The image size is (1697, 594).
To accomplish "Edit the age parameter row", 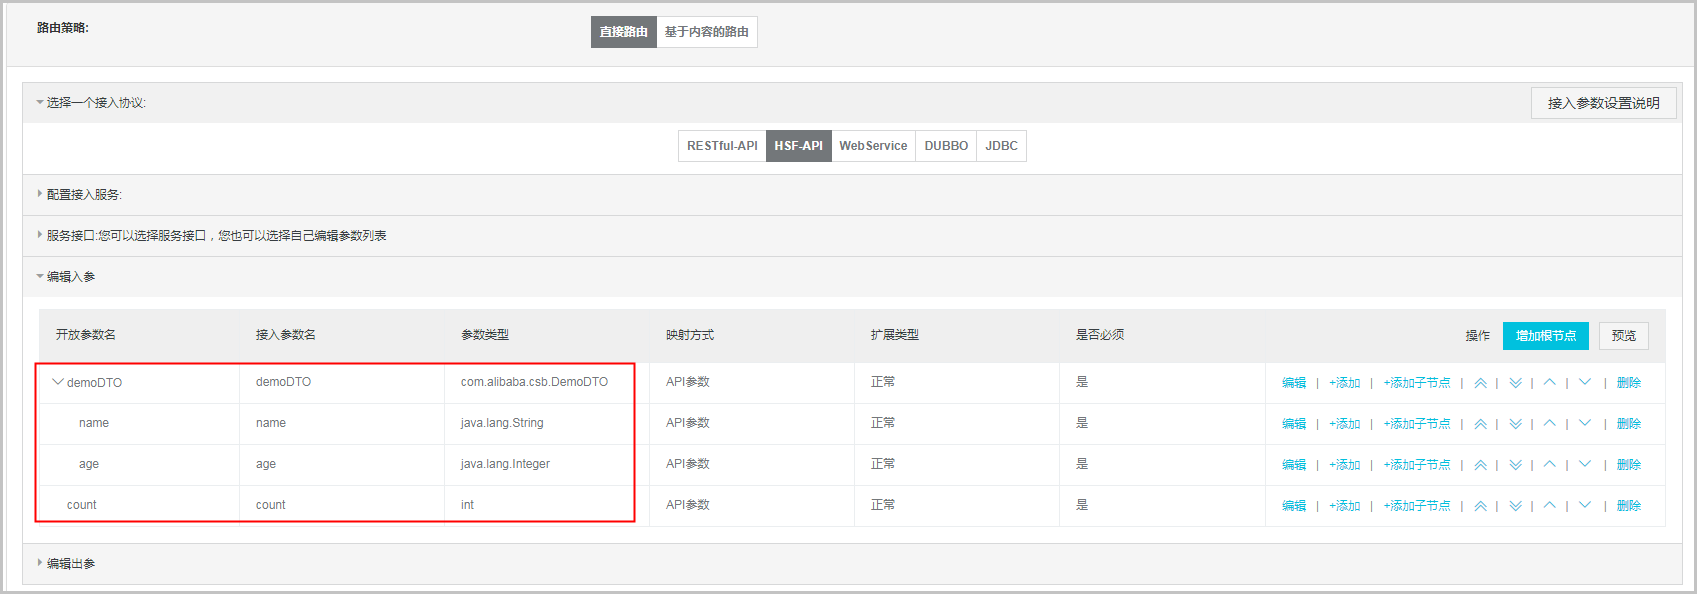I will pos(1294,465).
